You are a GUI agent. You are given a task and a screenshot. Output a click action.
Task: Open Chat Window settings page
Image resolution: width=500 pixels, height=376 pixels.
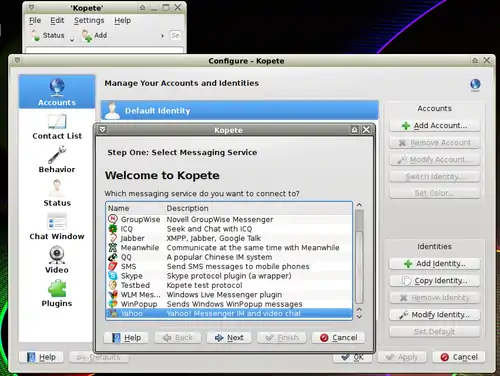click(x=57, y=227)
